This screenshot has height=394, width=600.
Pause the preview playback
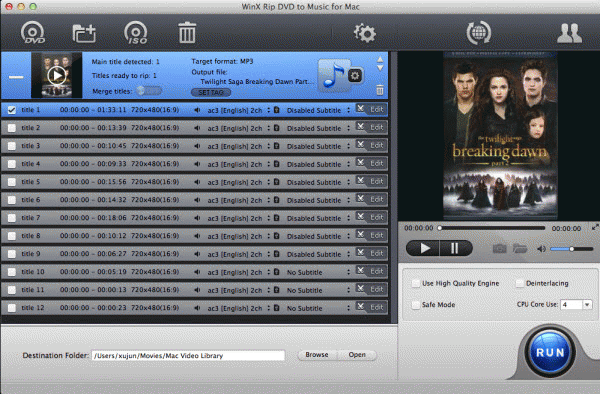pos(455,249)
